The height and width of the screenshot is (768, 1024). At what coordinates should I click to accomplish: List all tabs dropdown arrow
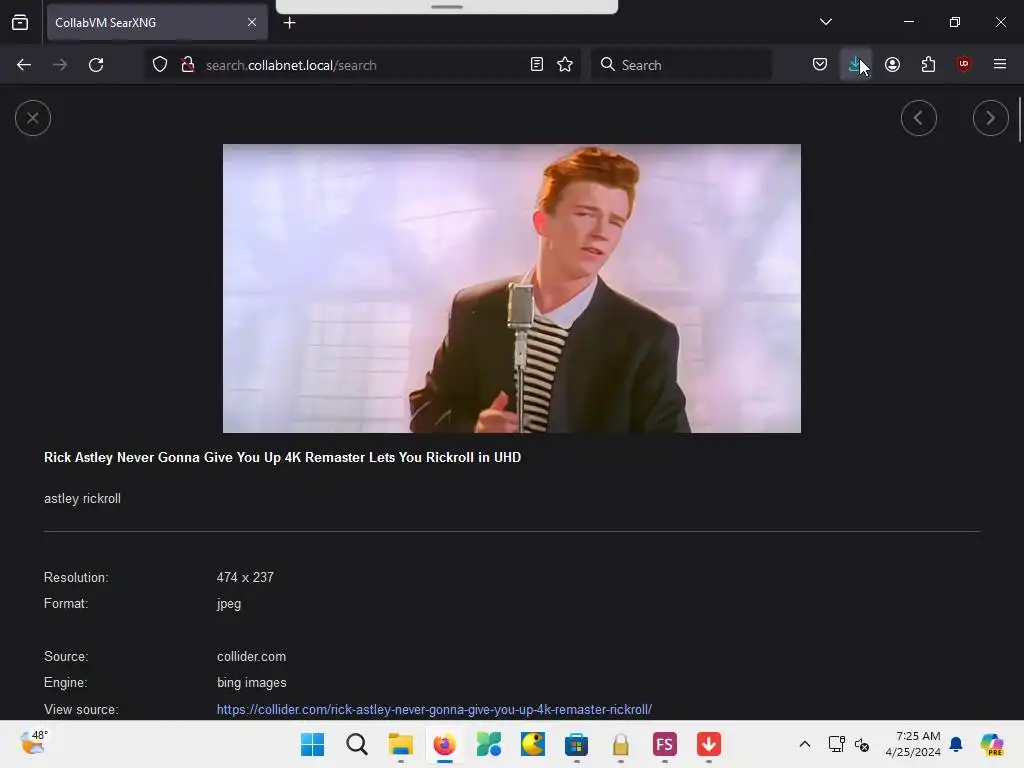[x=825, y=22]
